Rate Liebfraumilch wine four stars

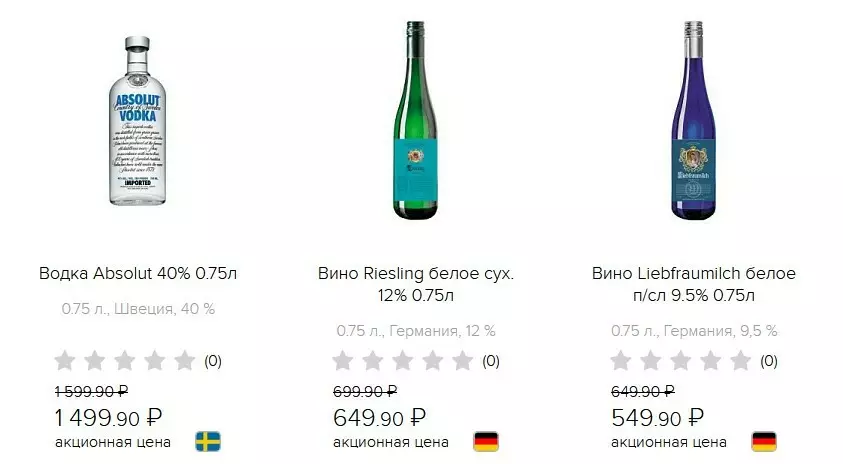click(711, 360)
